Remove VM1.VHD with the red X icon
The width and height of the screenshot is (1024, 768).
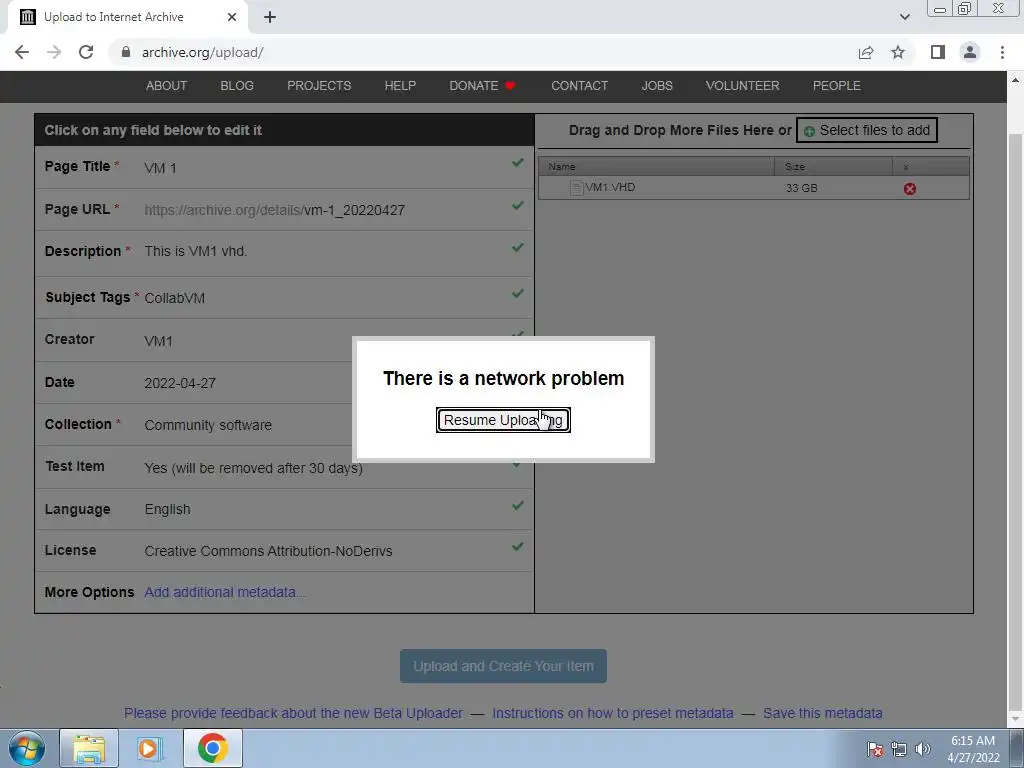(909, 189)
